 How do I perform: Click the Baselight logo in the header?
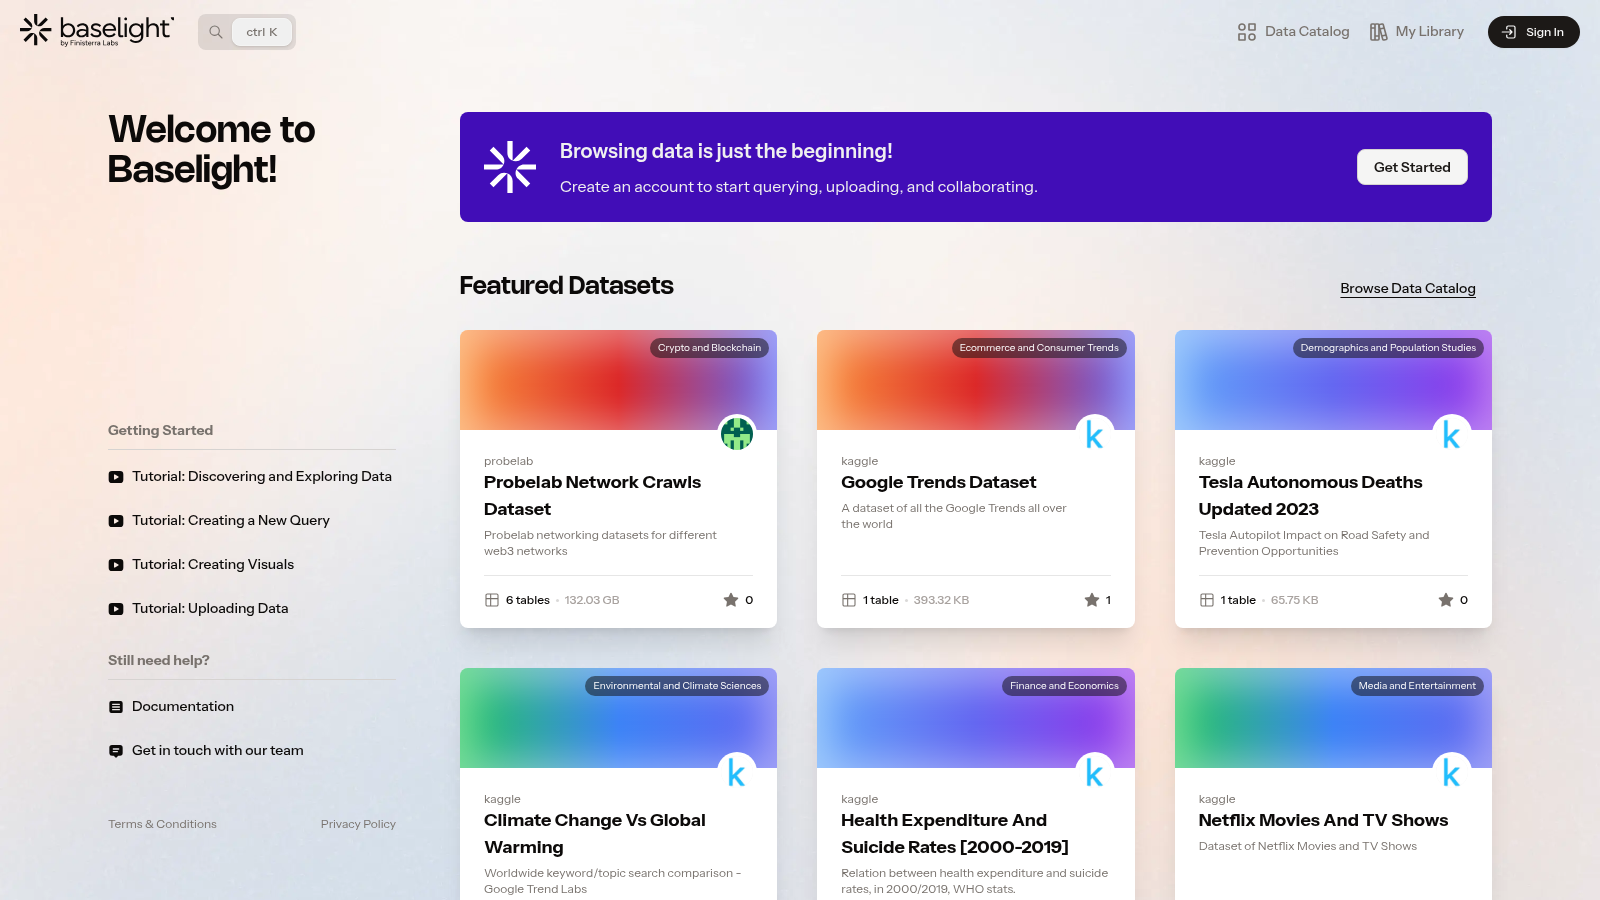pos(97,31)
